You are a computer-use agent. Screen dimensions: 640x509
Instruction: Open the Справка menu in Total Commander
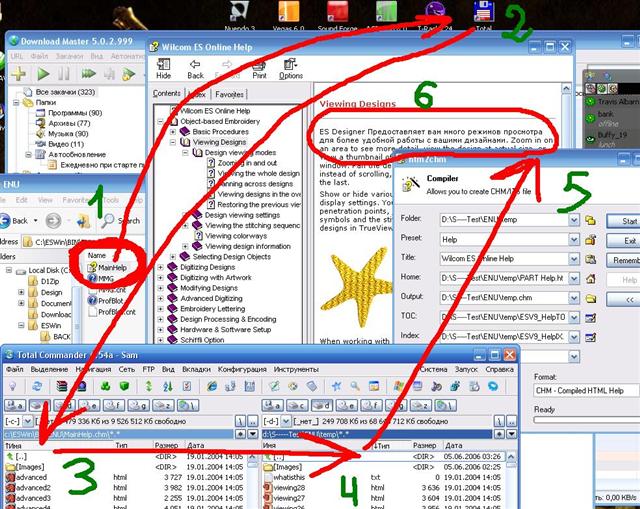click(499, 369)
